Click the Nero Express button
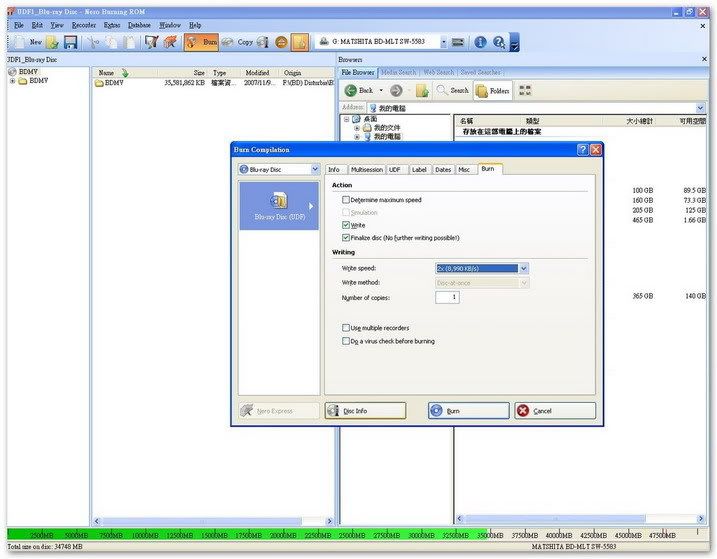717x559 pixels. (279, 411)
